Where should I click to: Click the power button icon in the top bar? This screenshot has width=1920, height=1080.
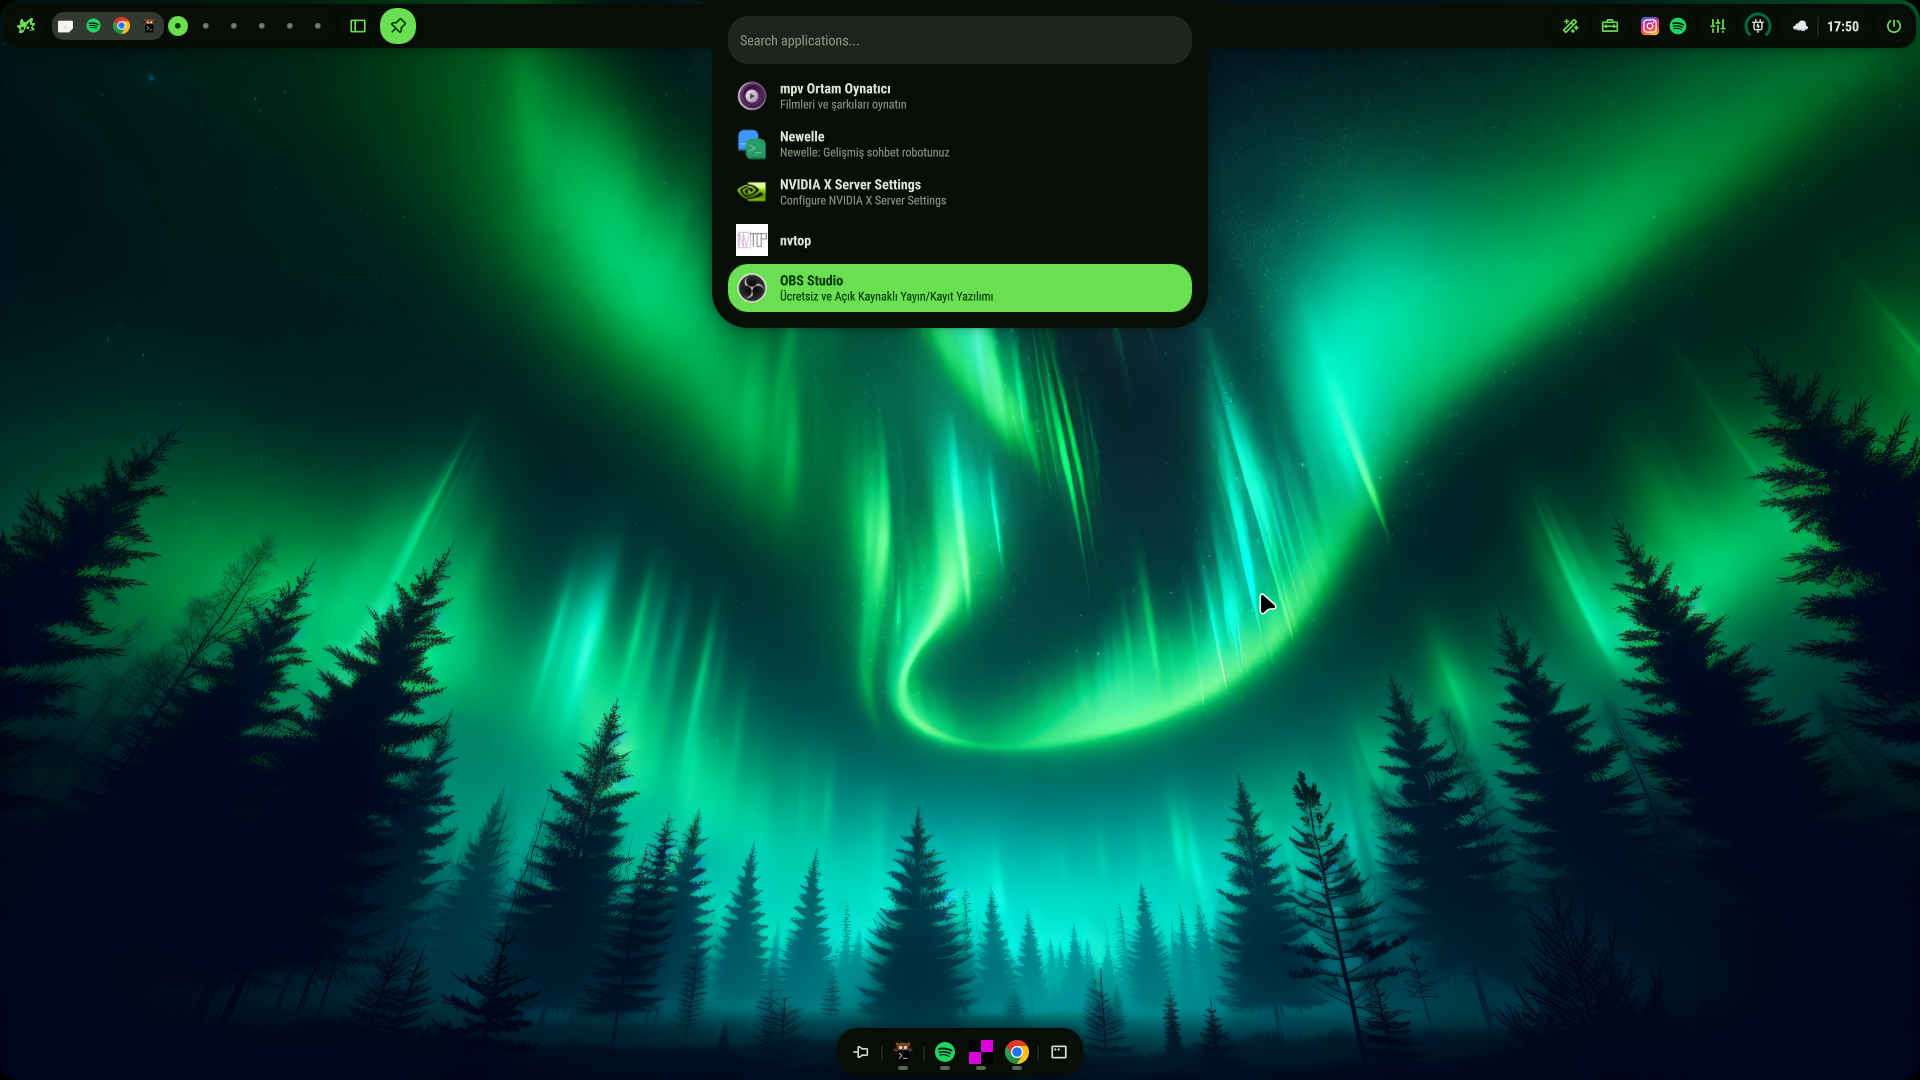1894,26
